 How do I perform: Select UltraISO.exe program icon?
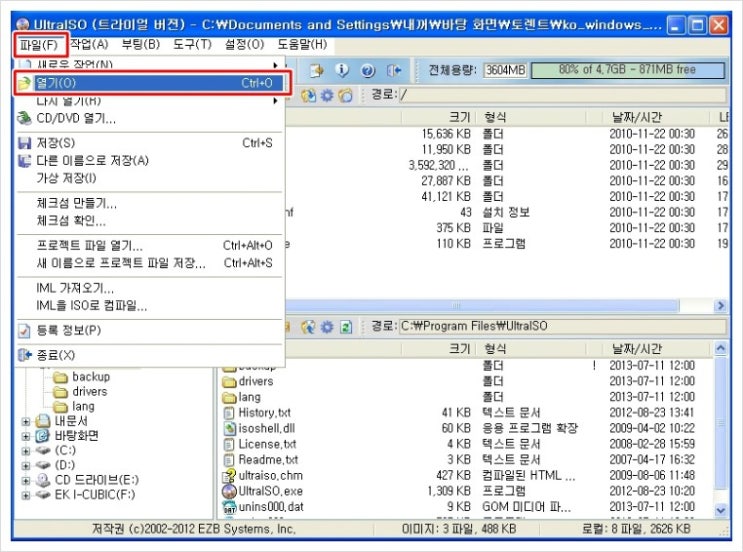pyautogui.click(x=229, y=491)
